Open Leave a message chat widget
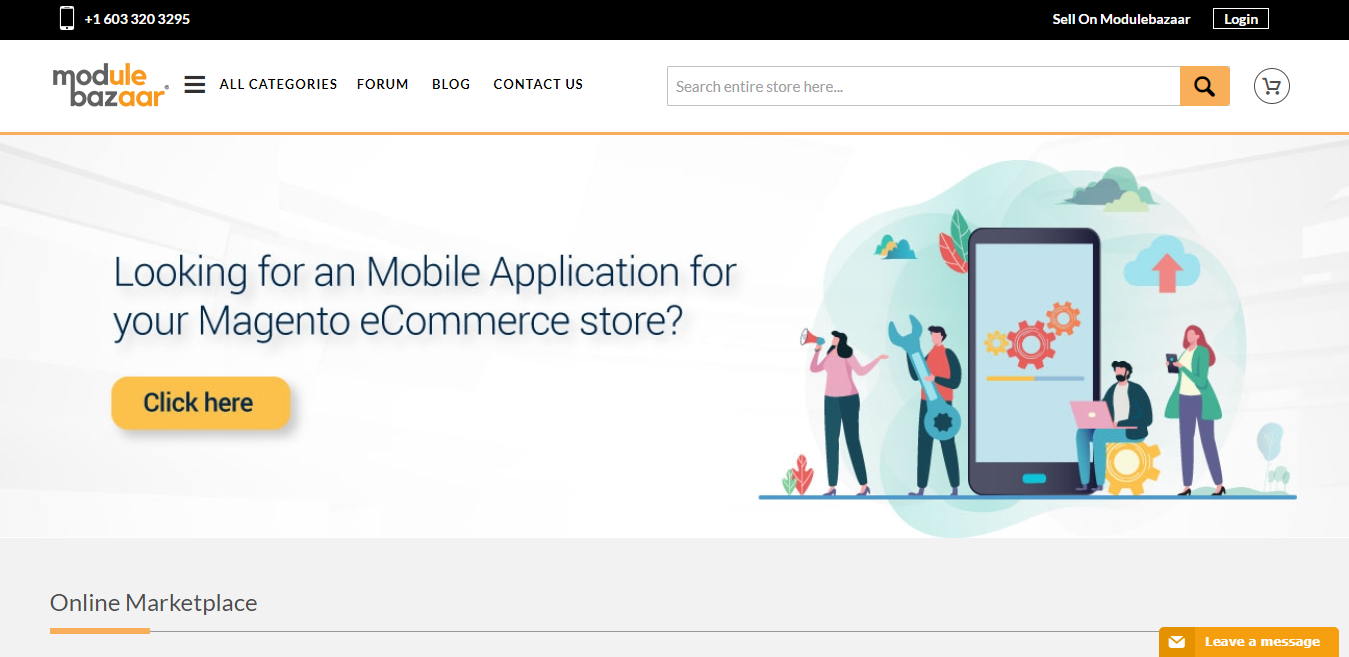Screen dimensions: 1349x657 coord(1249,642)
